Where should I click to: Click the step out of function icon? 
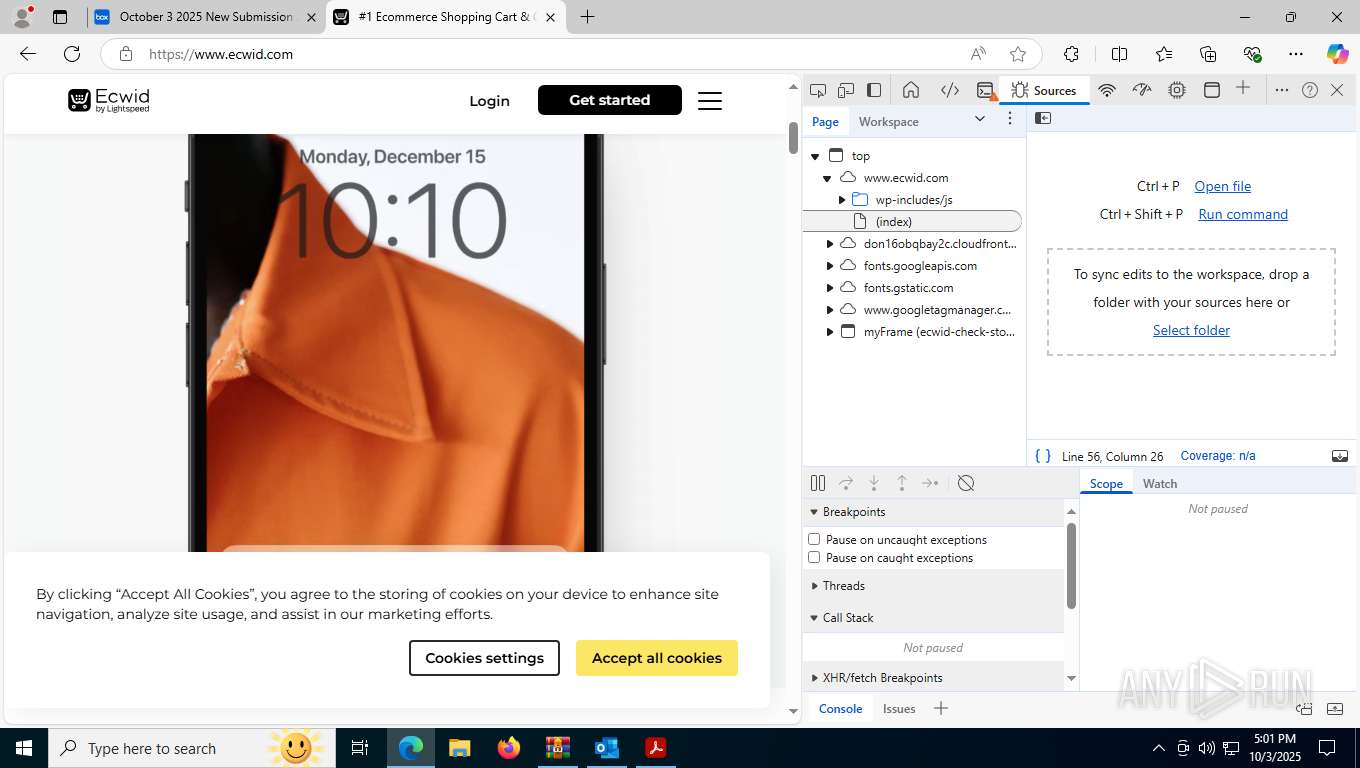[902, 483]
